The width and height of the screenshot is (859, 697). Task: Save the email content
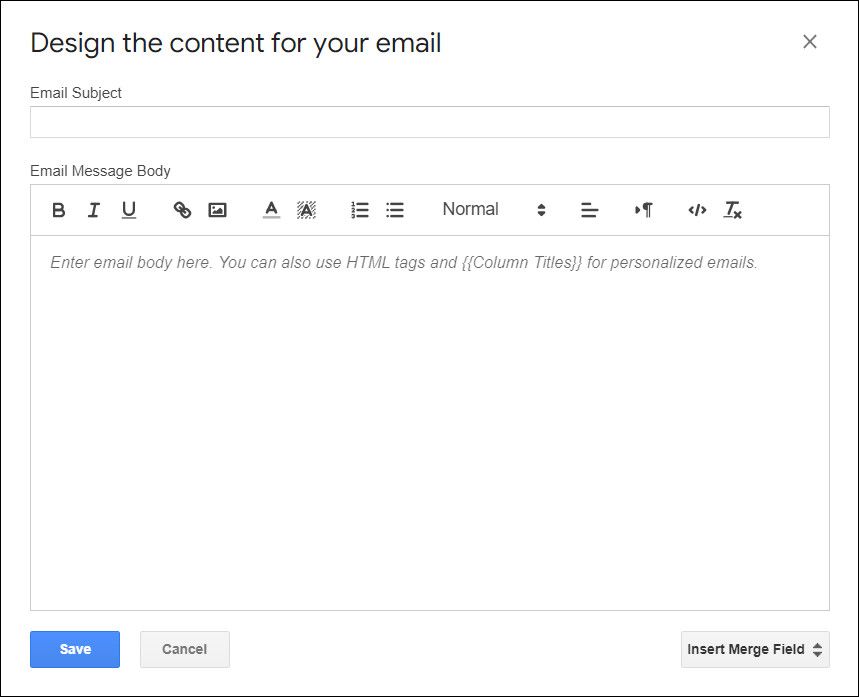75,649
